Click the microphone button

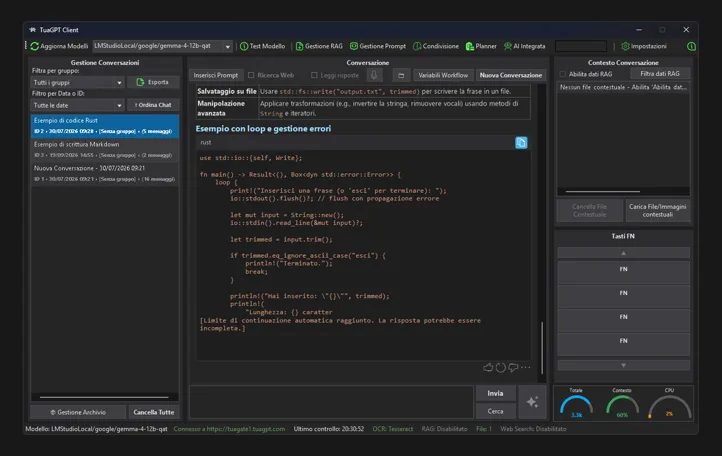[x=374, y=75]
